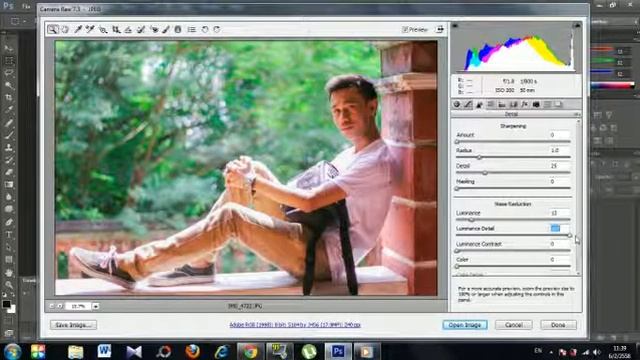
Task: Switch to the Lens Corrections panel tab
Action: pyautogui.click(x=513, y=104)
